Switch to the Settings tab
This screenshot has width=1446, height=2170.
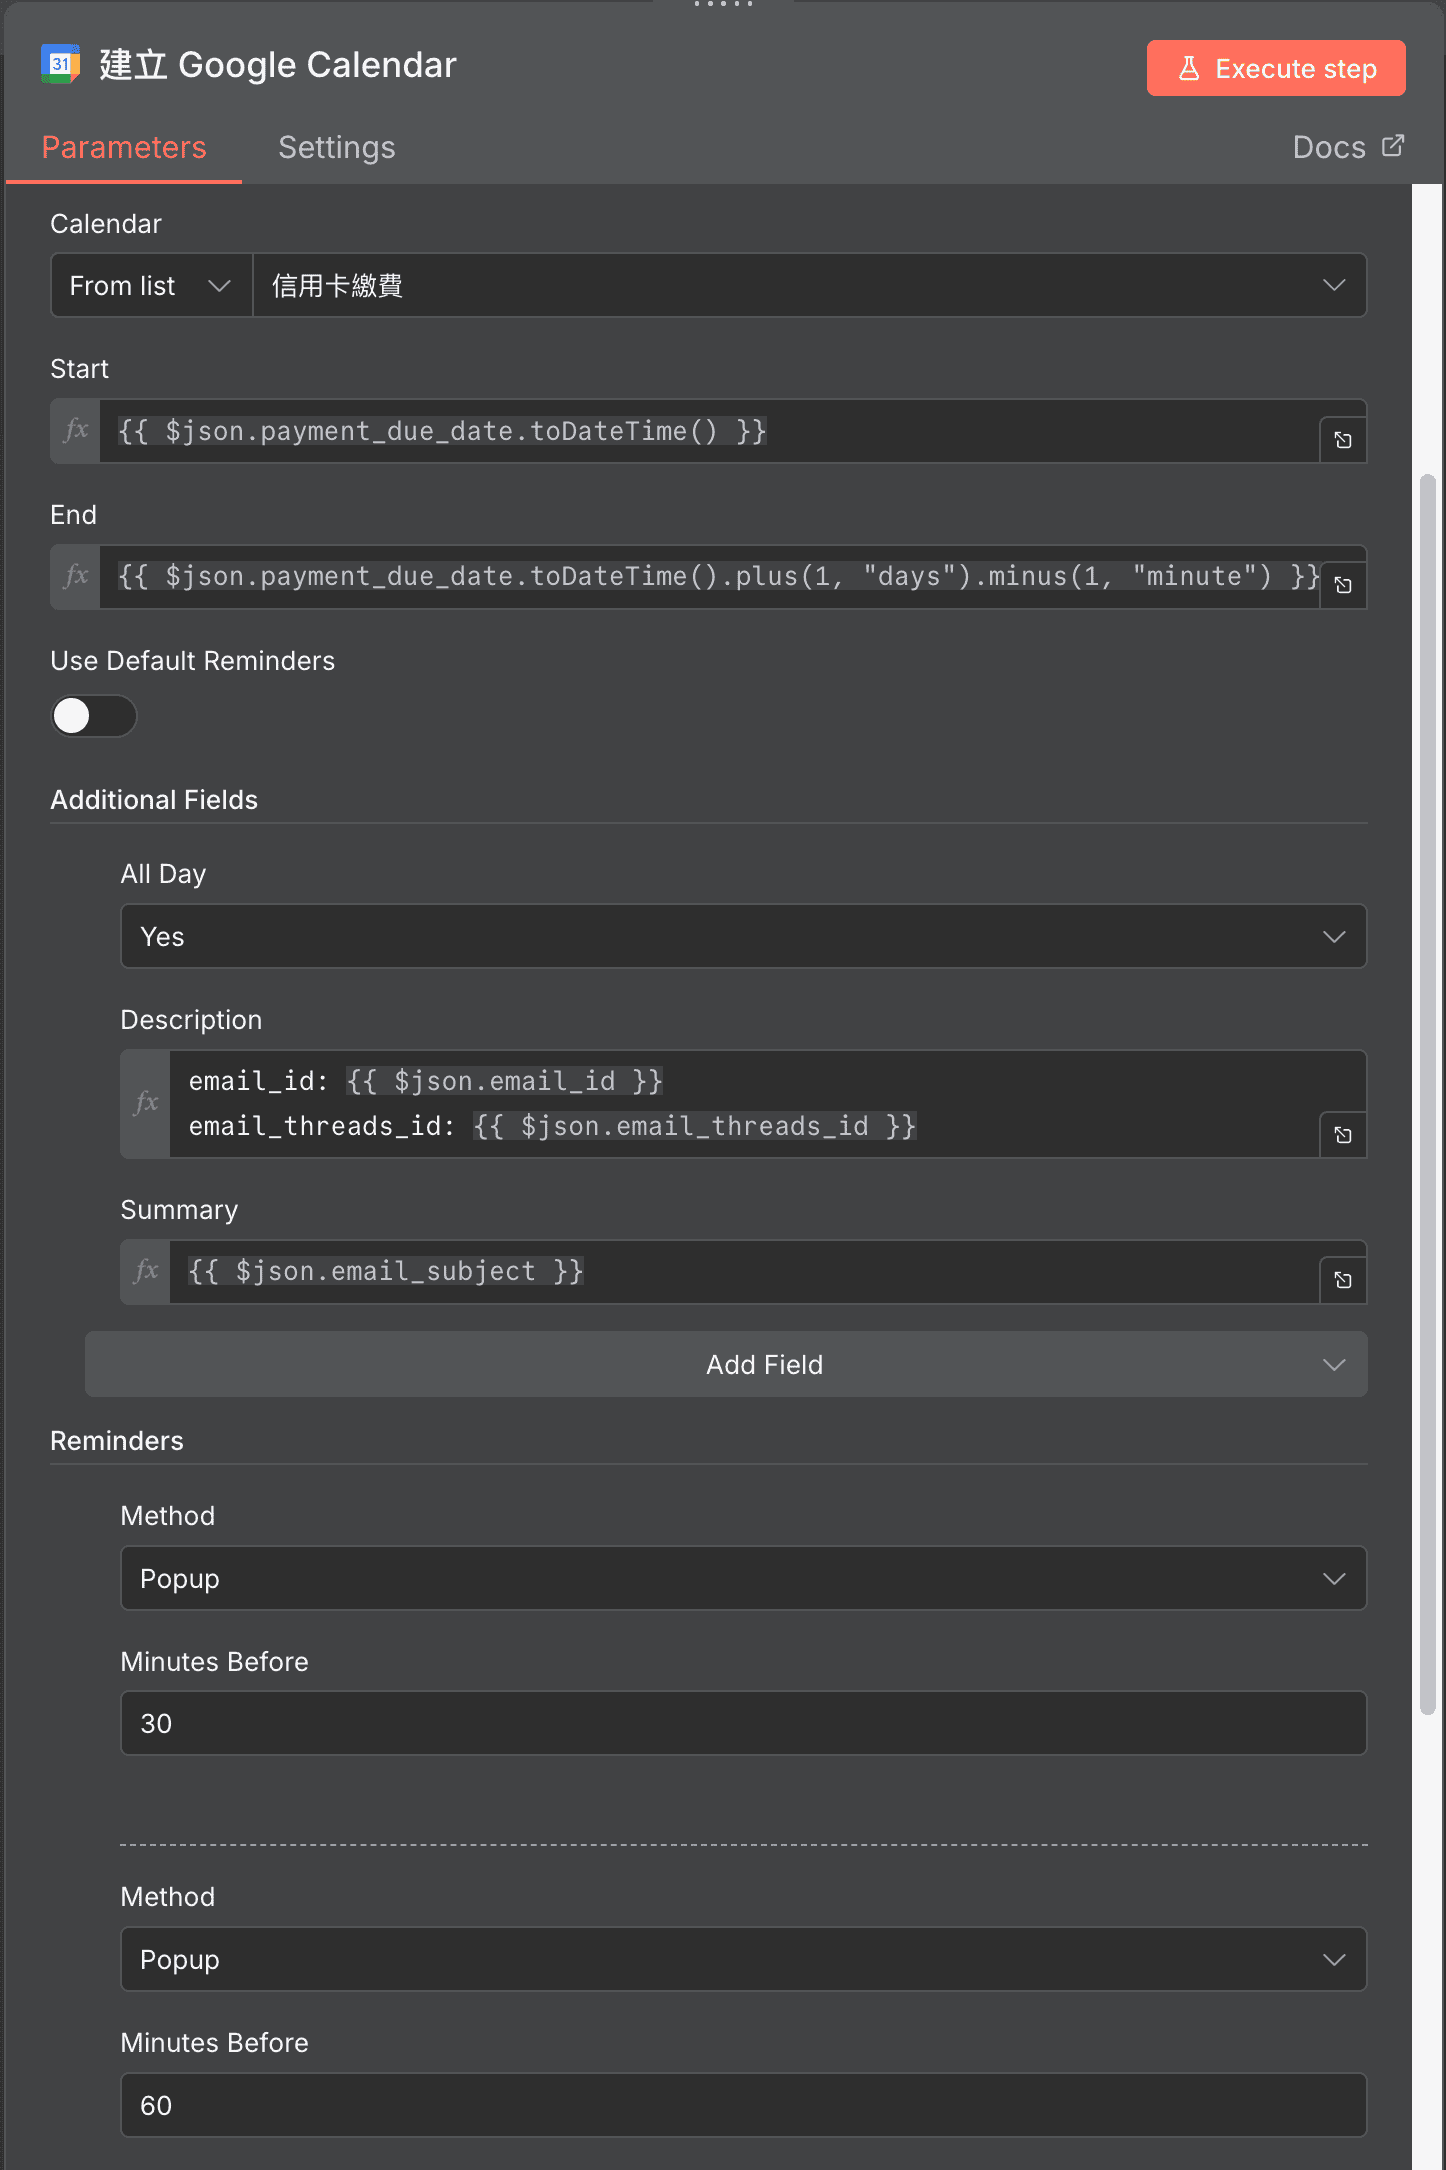pyautogui.click(x=337, y=147)
